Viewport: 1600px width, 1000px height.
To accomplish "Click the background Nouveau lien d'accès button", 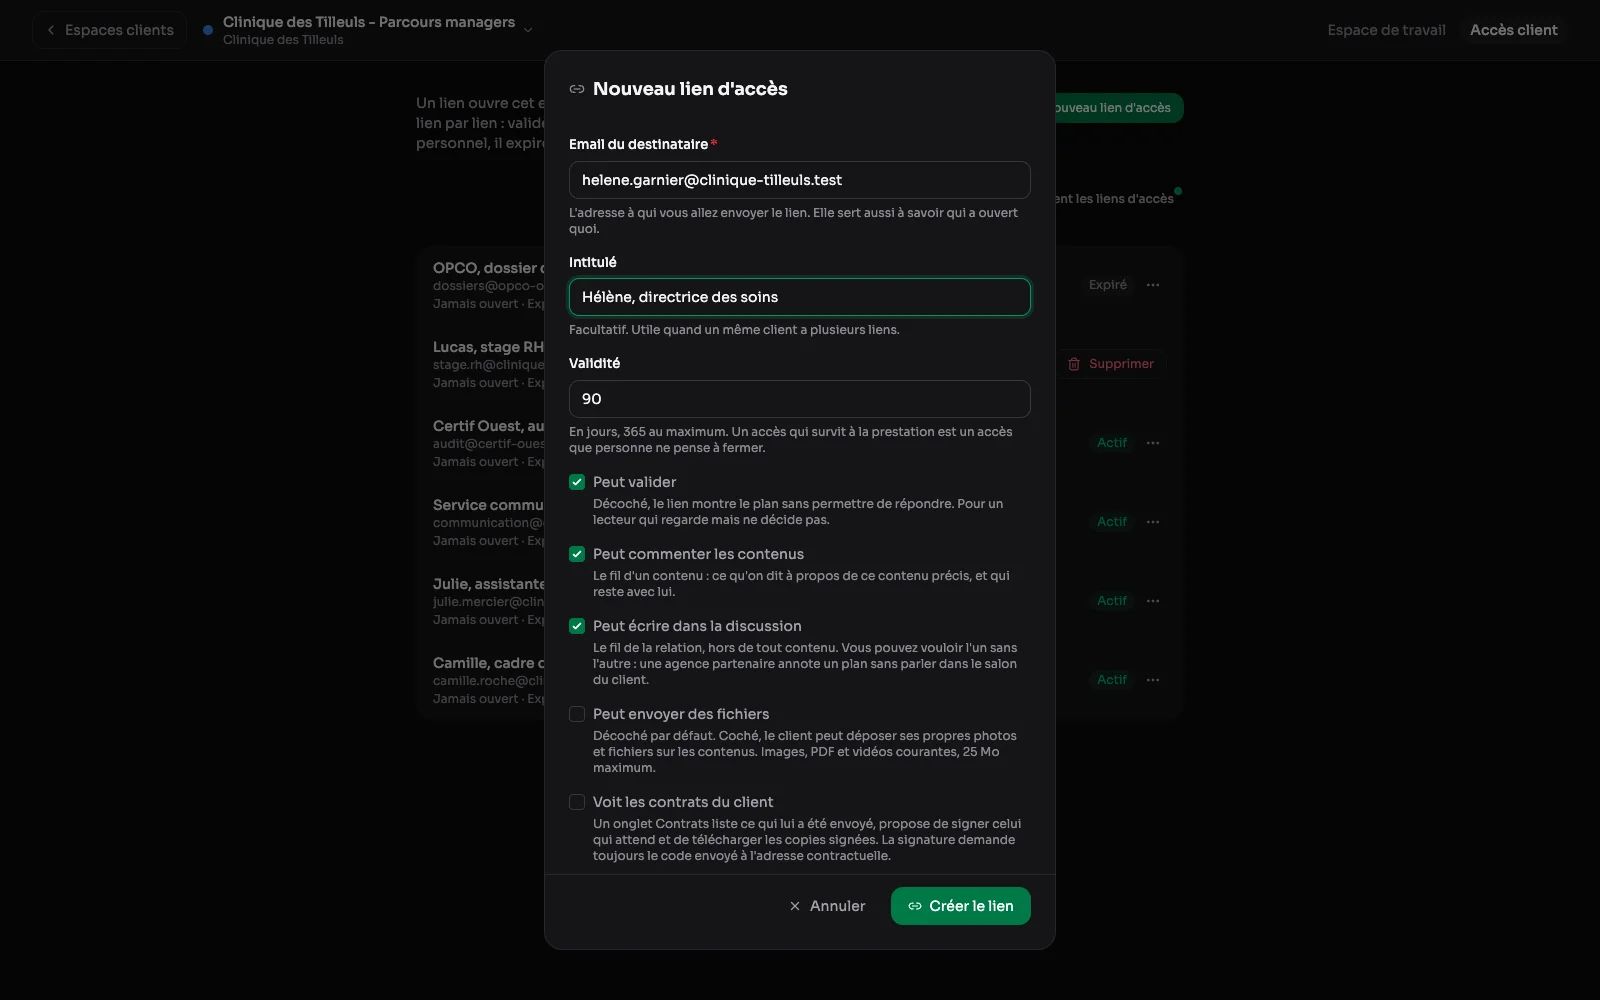I will 1119,108.
